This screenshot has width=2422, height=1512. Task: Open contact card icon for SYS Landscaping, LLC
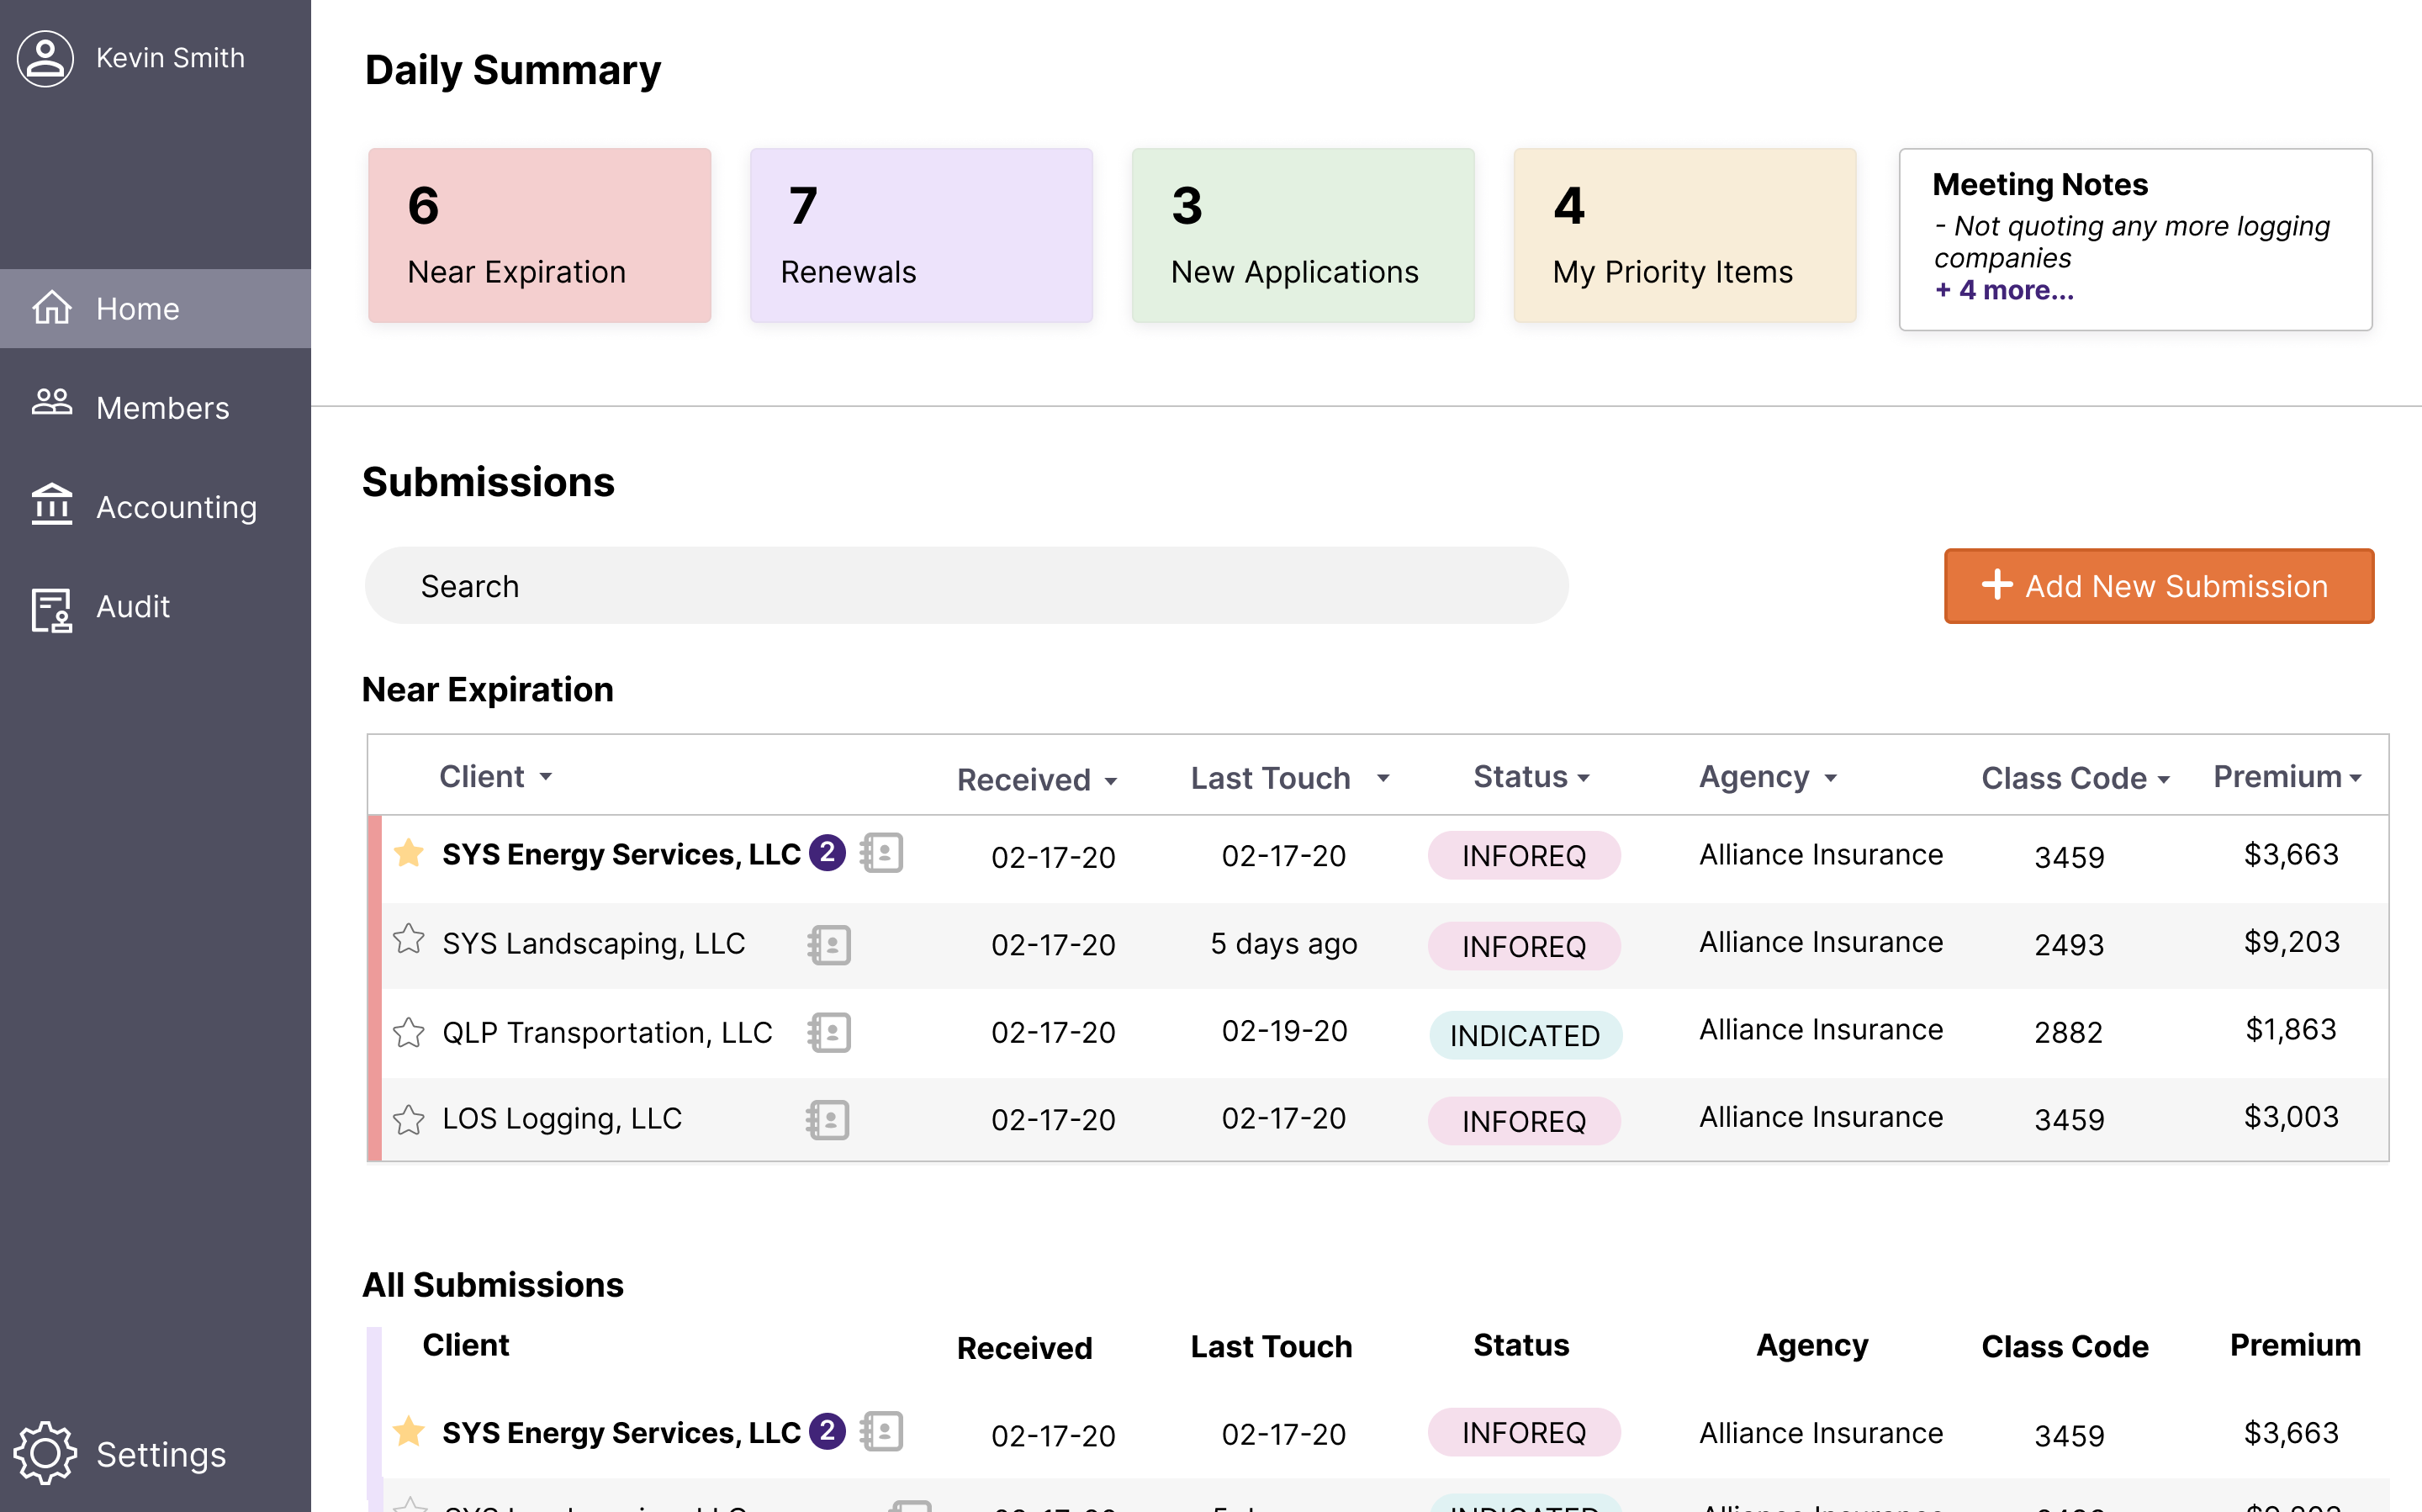click(829, 944)
